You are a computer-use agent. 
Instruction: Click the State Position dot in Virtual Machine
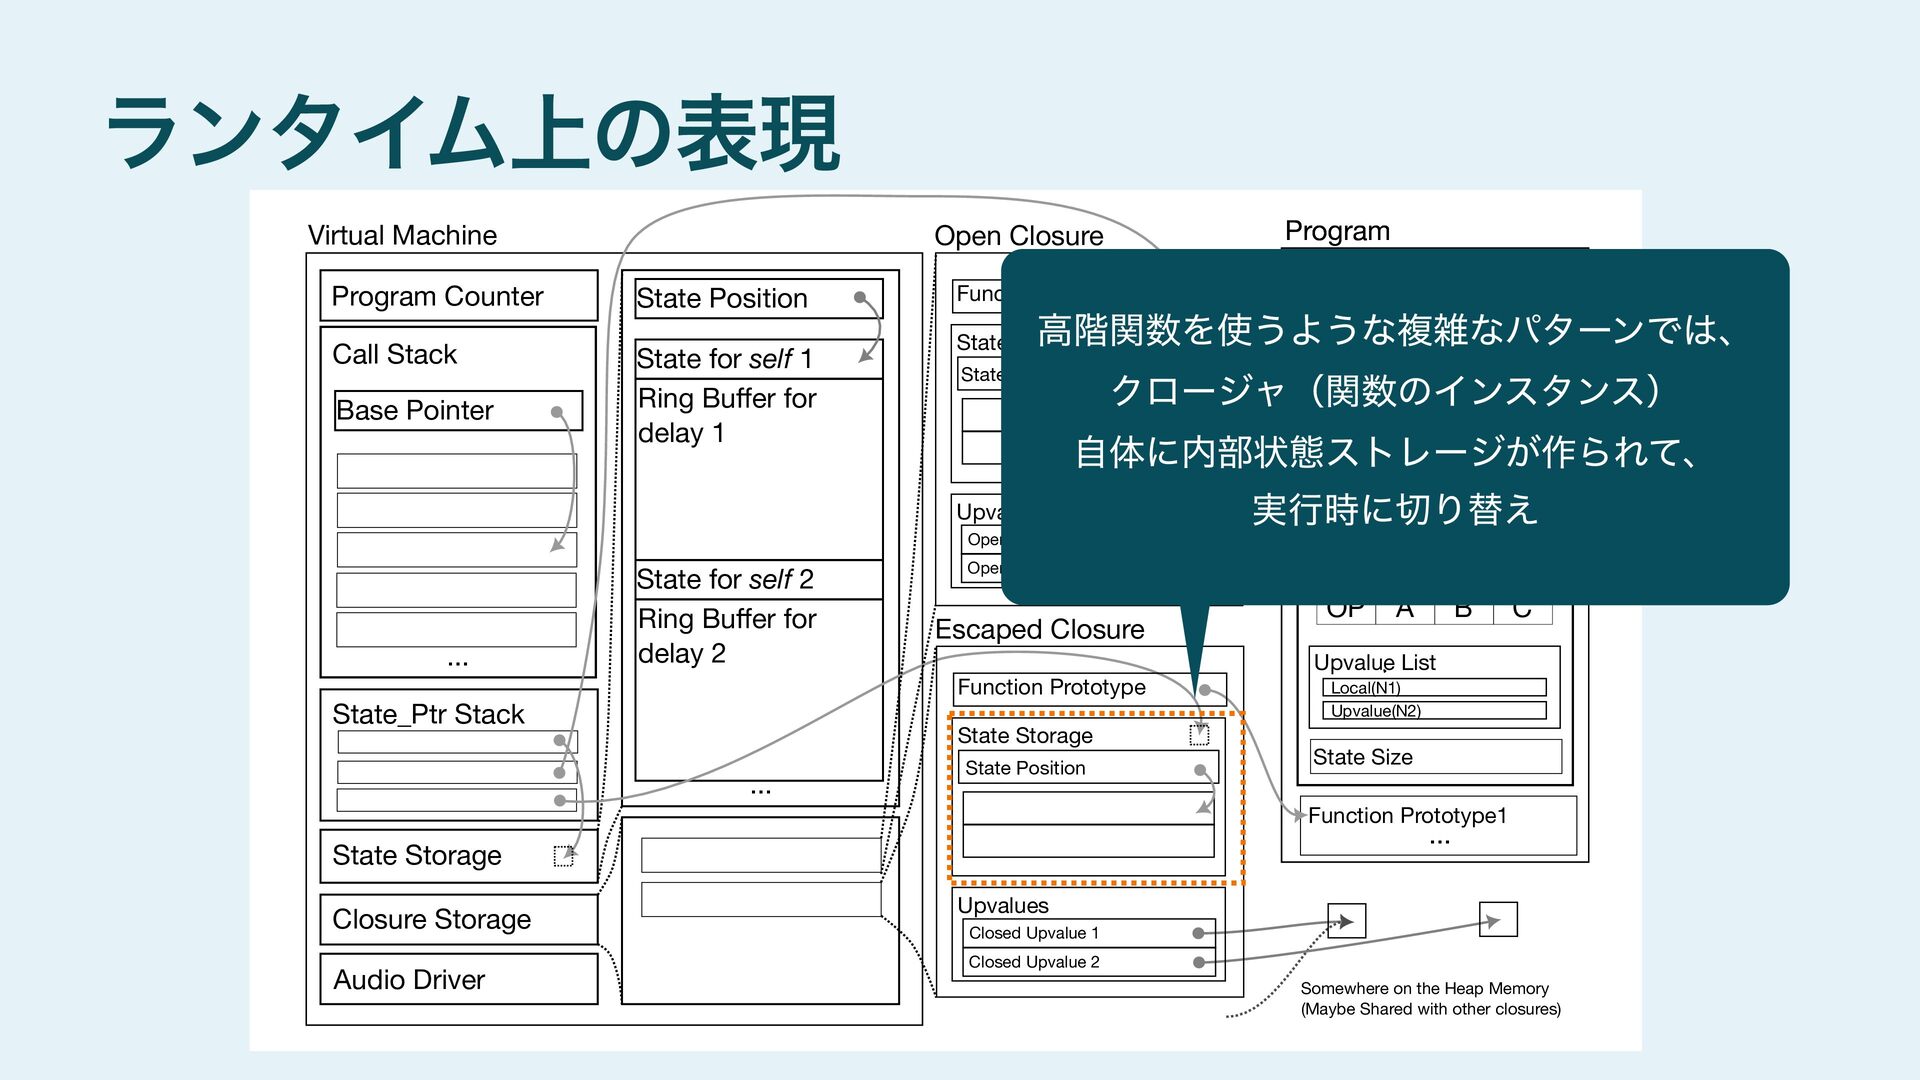click(860, 297)
